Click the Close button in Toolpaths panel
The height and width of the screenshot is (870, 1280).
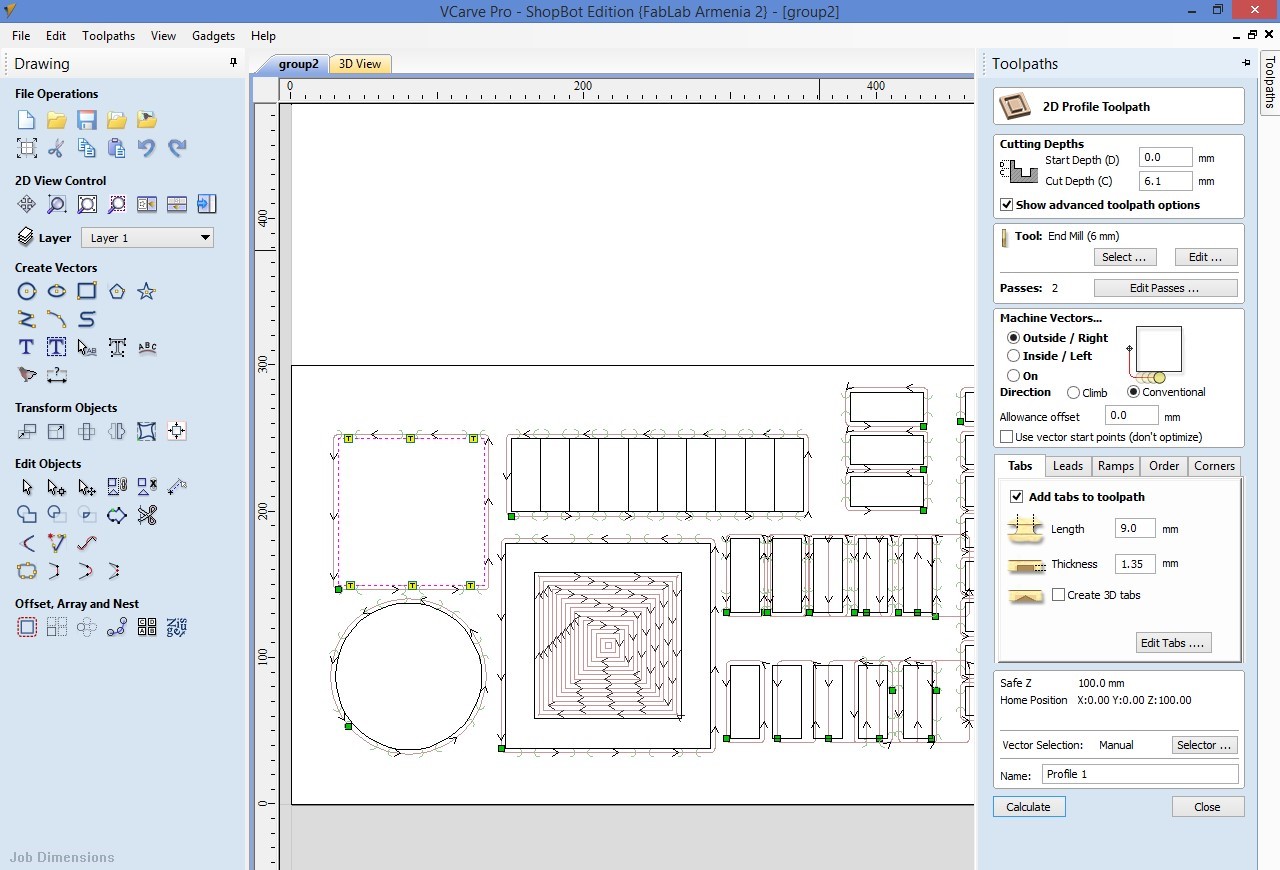(1208, 807)
